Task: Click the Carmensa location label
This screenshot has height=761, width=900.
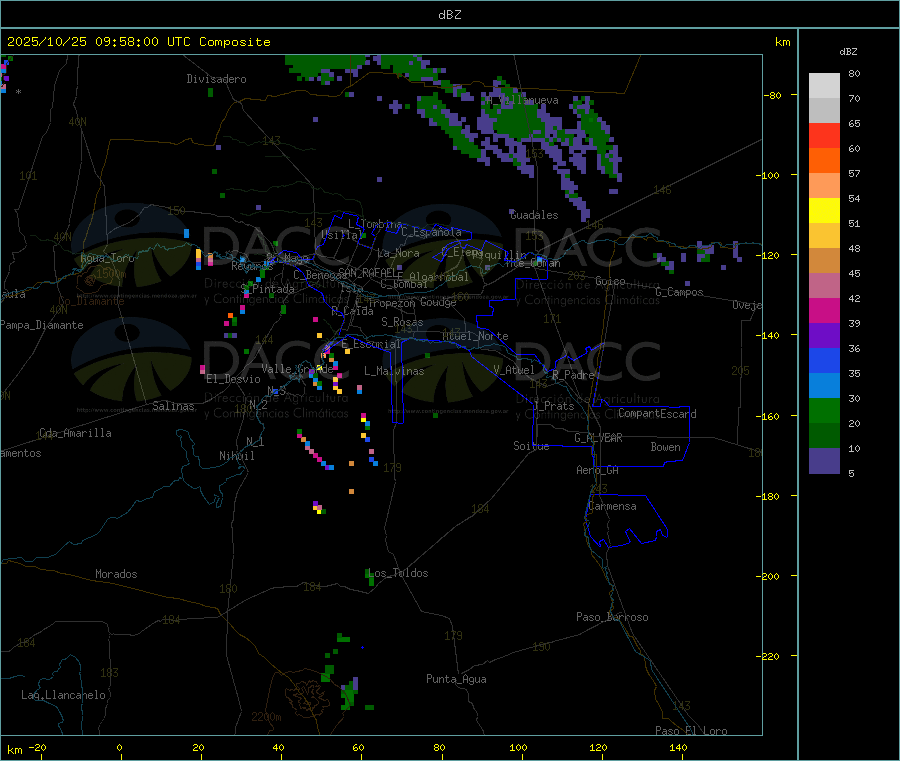Action: (612, 507)
